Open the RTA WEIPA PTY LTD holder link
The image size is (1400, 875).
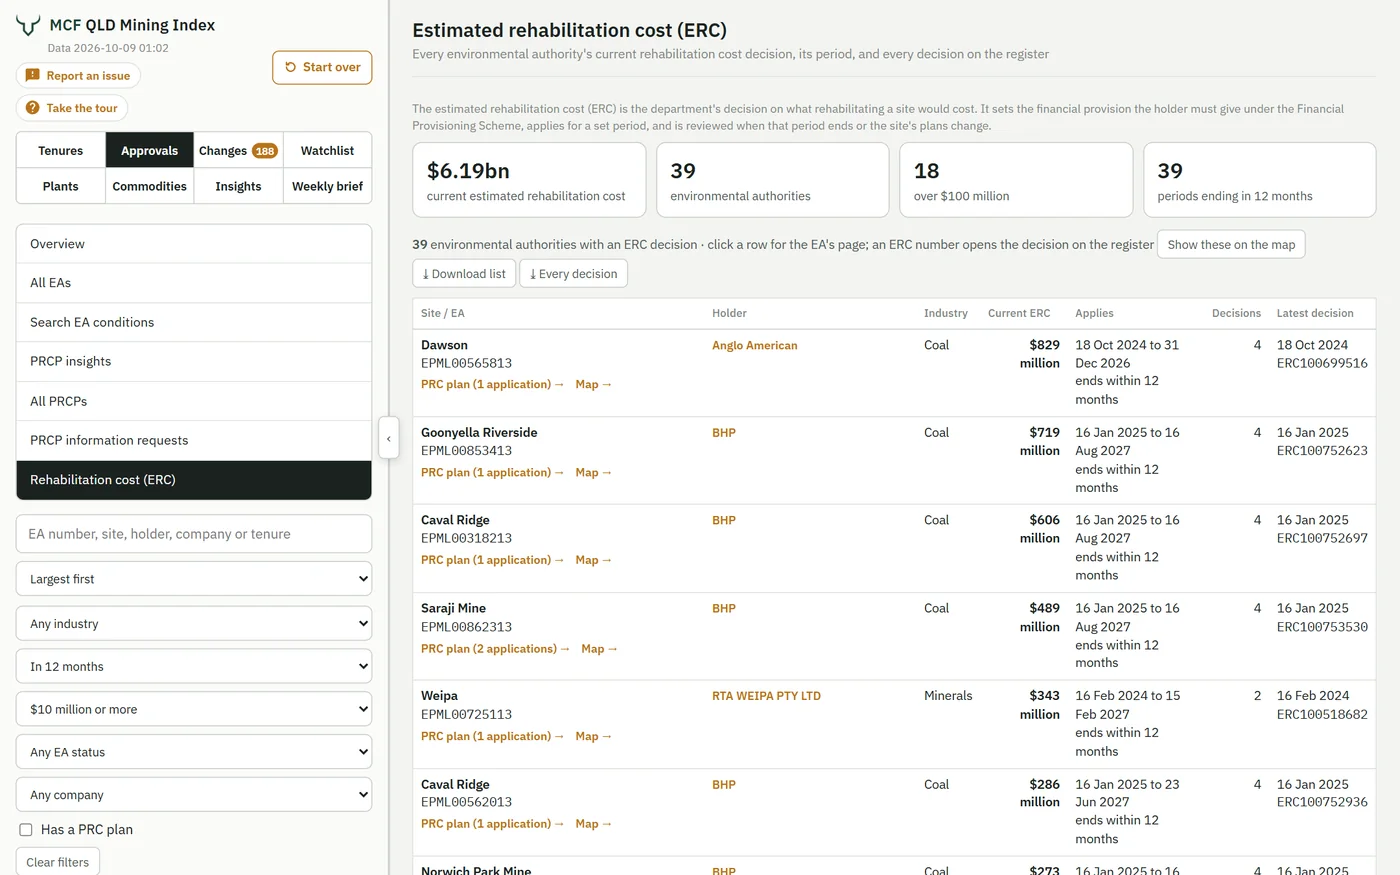coord(766,696)
